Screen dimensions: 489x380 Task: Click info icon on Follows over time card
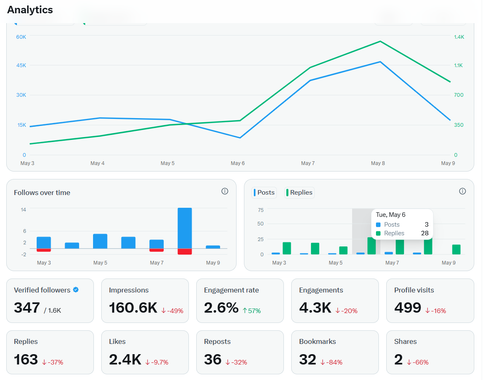tap(225, 191)
